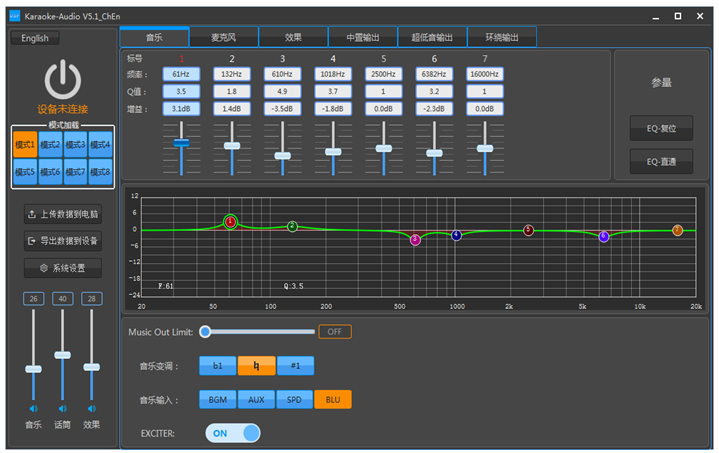Screen dimensions: 719x453
Task: Click the -3.5dB gain field
Action: pyautogui.click(x=282, y=109)
